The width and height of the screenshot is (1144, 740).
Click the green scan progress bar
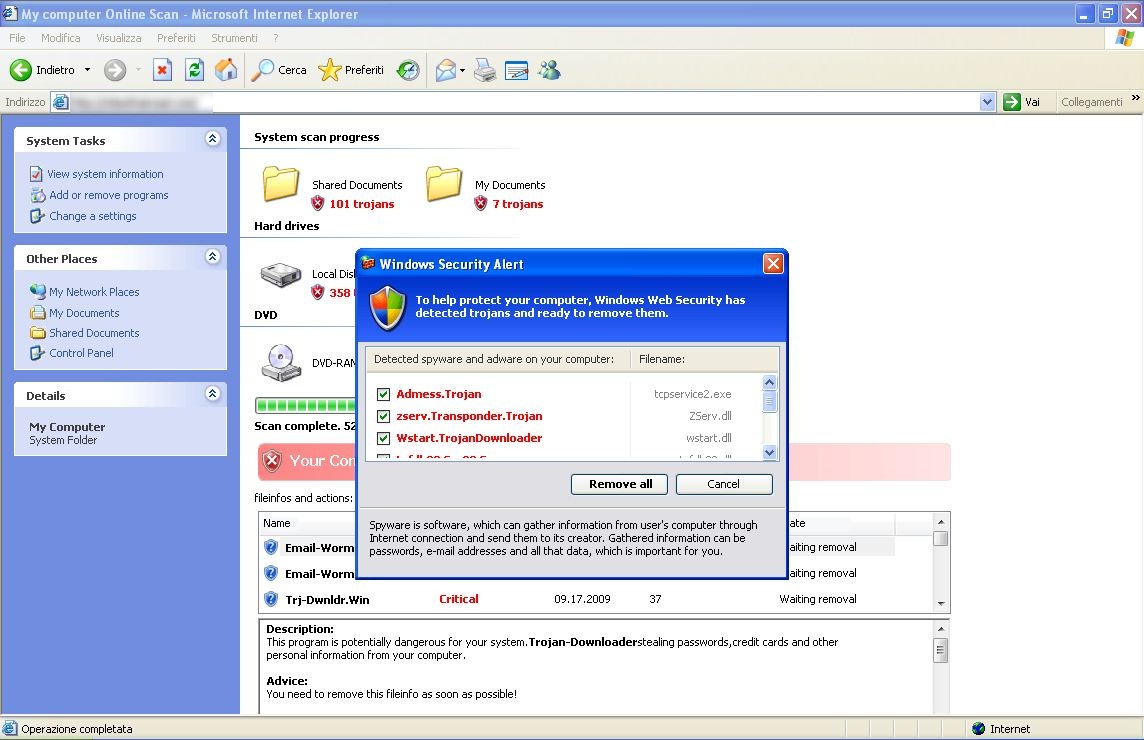[305, 406]
